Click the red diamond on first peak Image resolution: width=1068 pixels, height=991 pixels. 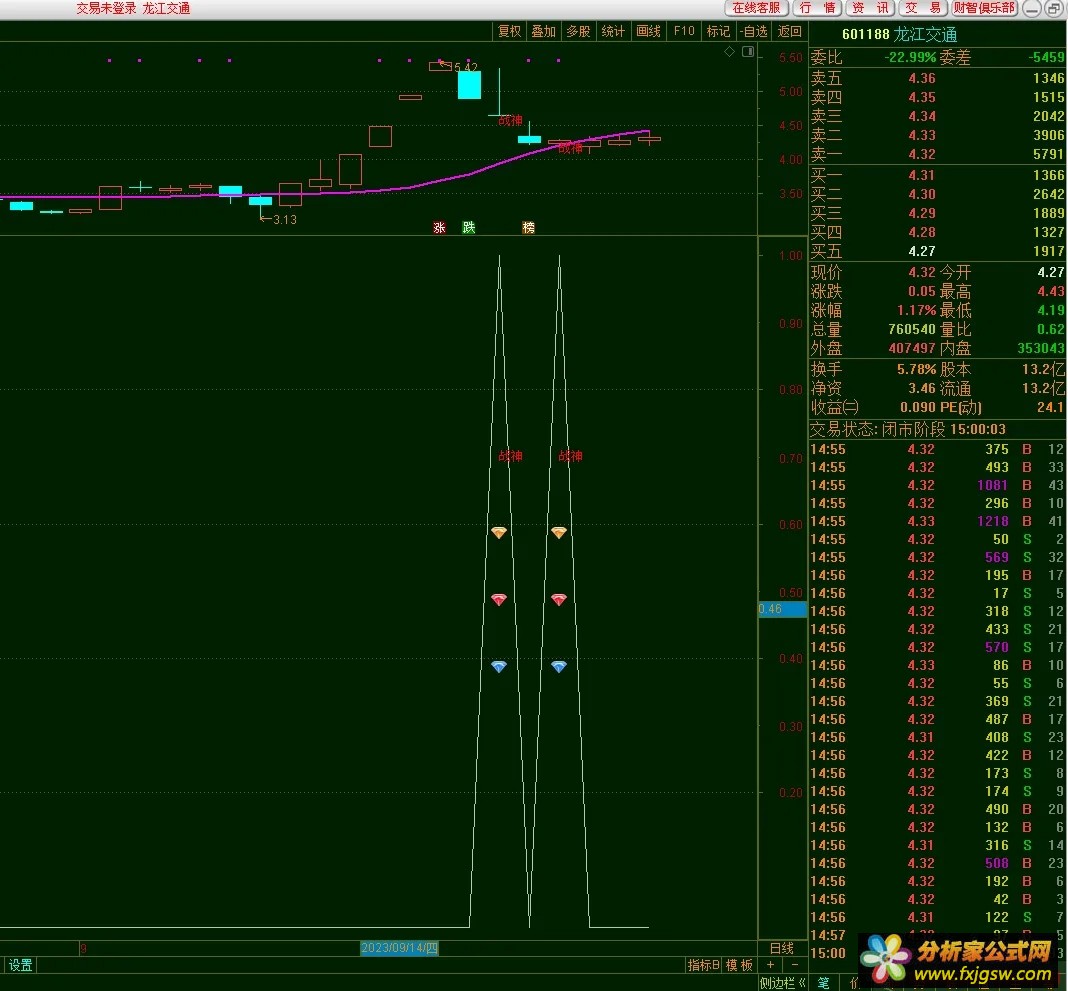[x=499, y=599]
